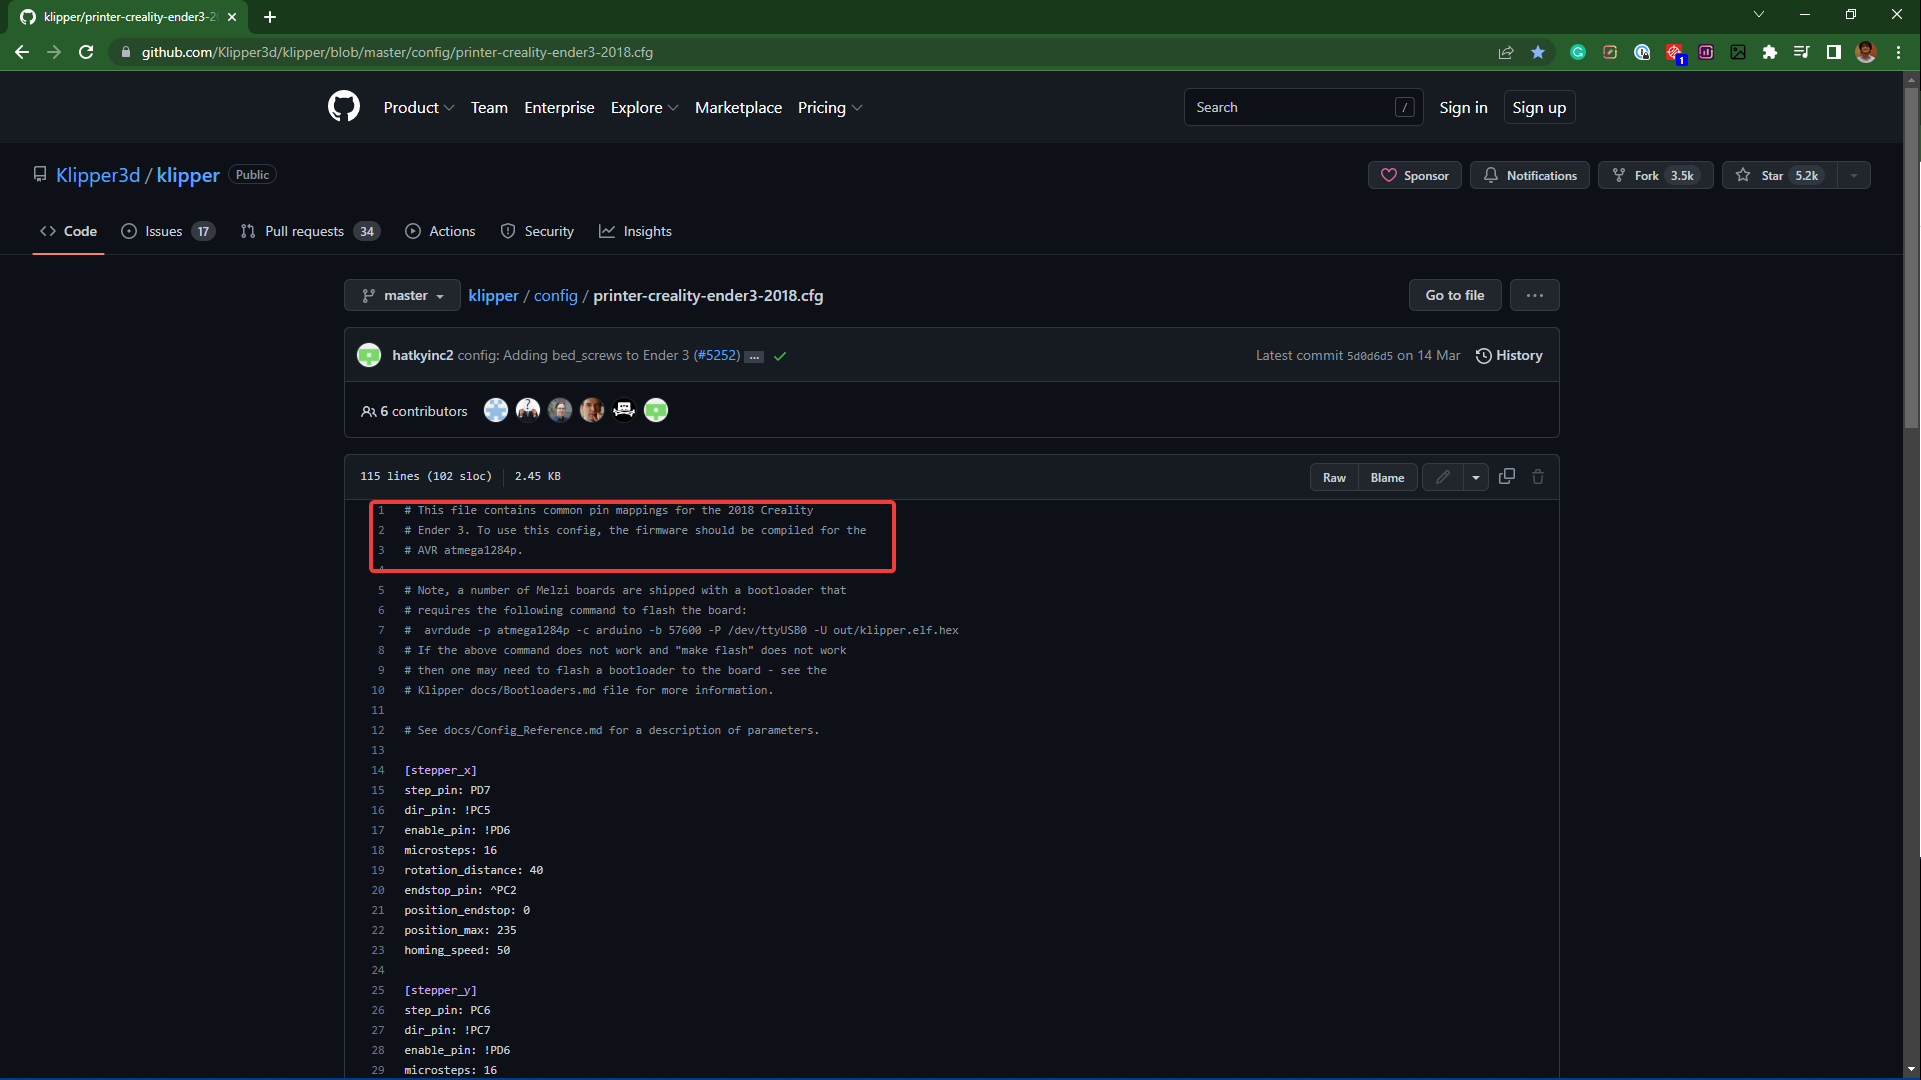This screenshot has width=1921, height=1080.
Task: Copy raw contents with the copy icon
Action: tap(1507, 477)
